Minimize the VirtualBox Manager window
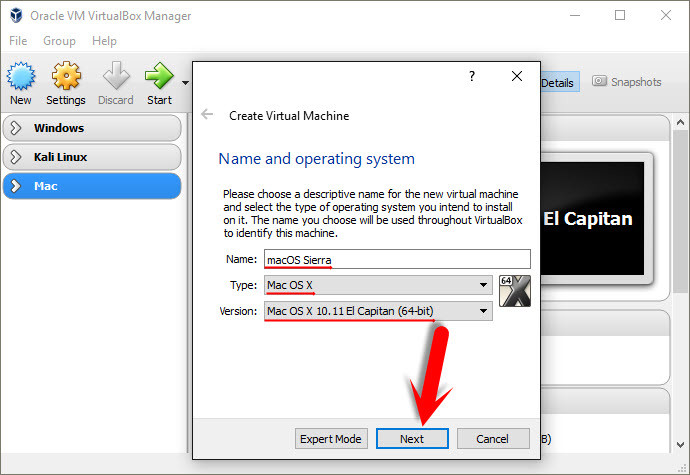The height and width of the screenshot is (475, 690). (575, 15)
